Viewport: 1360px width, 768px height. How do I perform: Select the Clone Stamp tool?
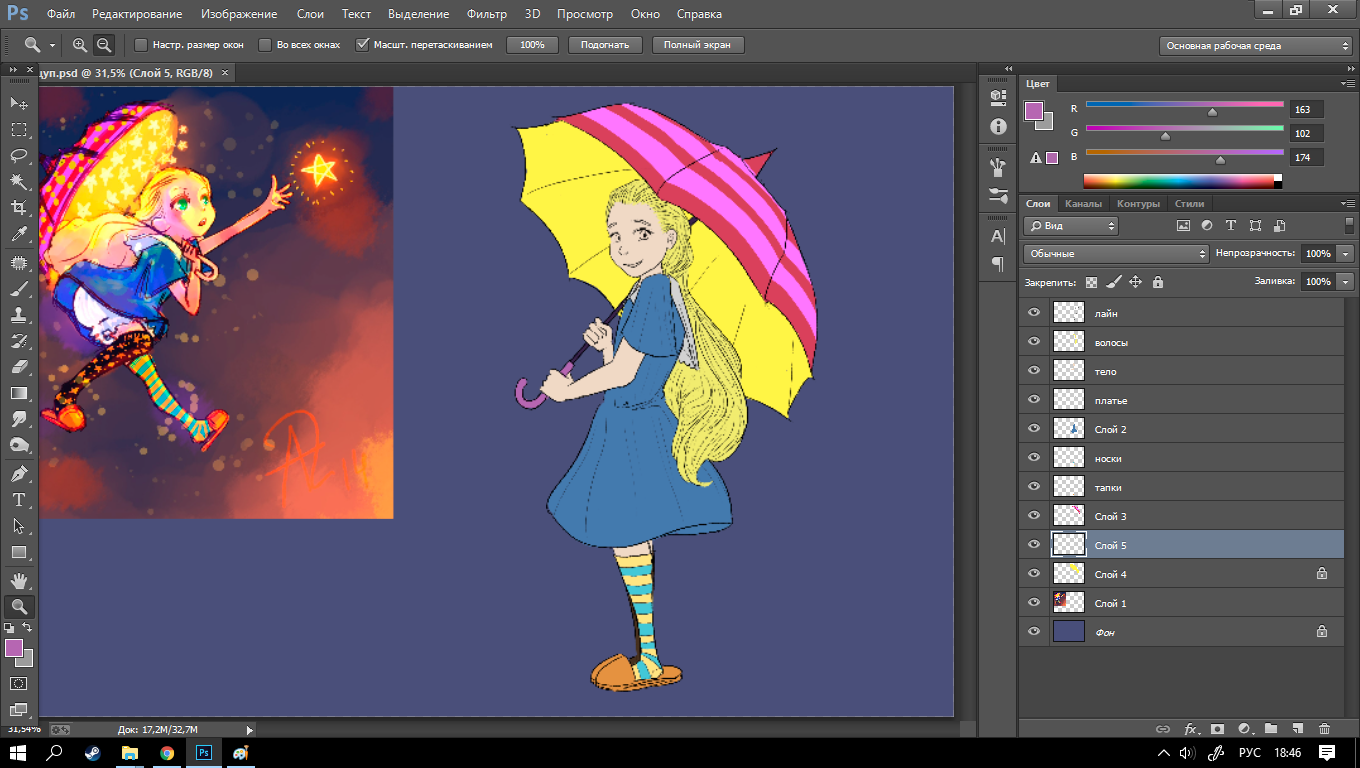click(19, 315)
